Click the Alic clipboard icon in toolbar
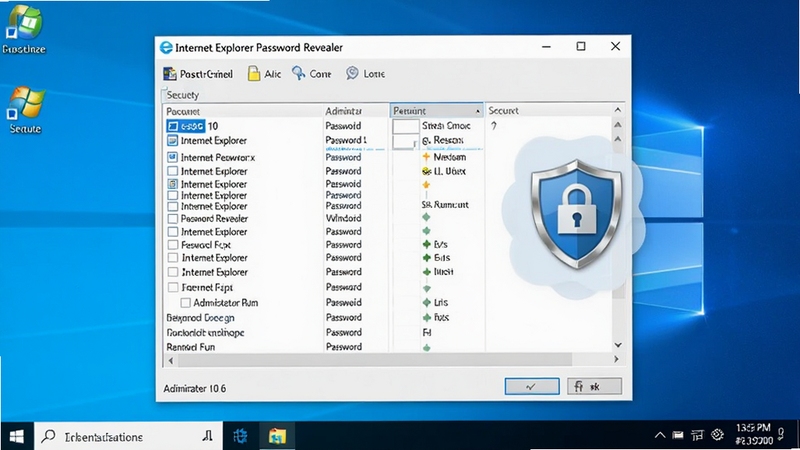Viewport: 800px width, 450px height. [x=254, y=73]
